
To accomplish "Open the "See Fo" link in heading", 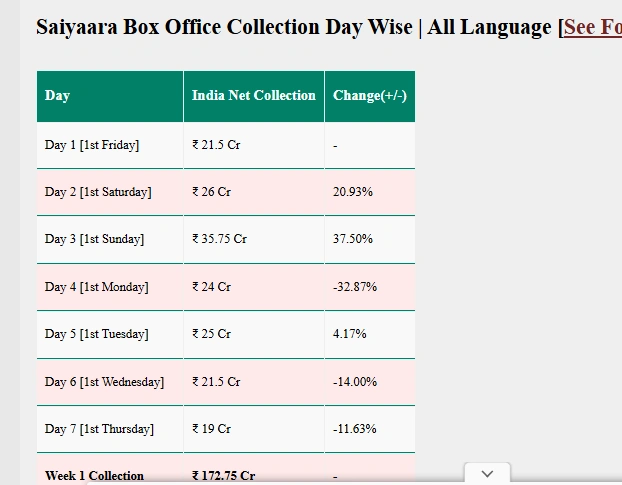I will (592, 27).
